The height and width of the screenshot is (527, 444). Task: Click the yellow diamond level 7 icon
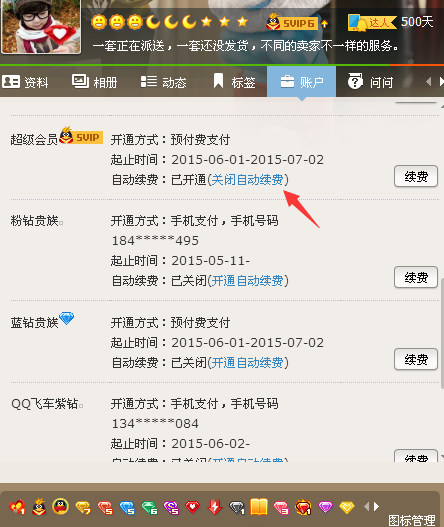click(x=83, y=508)
